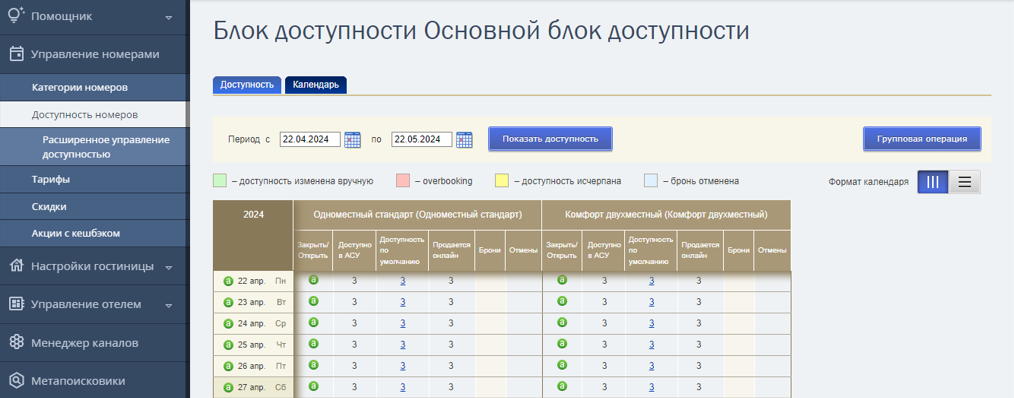Click green status icon next to date 22 апр.
This screenshot has height=398, width=1014.
228,282
